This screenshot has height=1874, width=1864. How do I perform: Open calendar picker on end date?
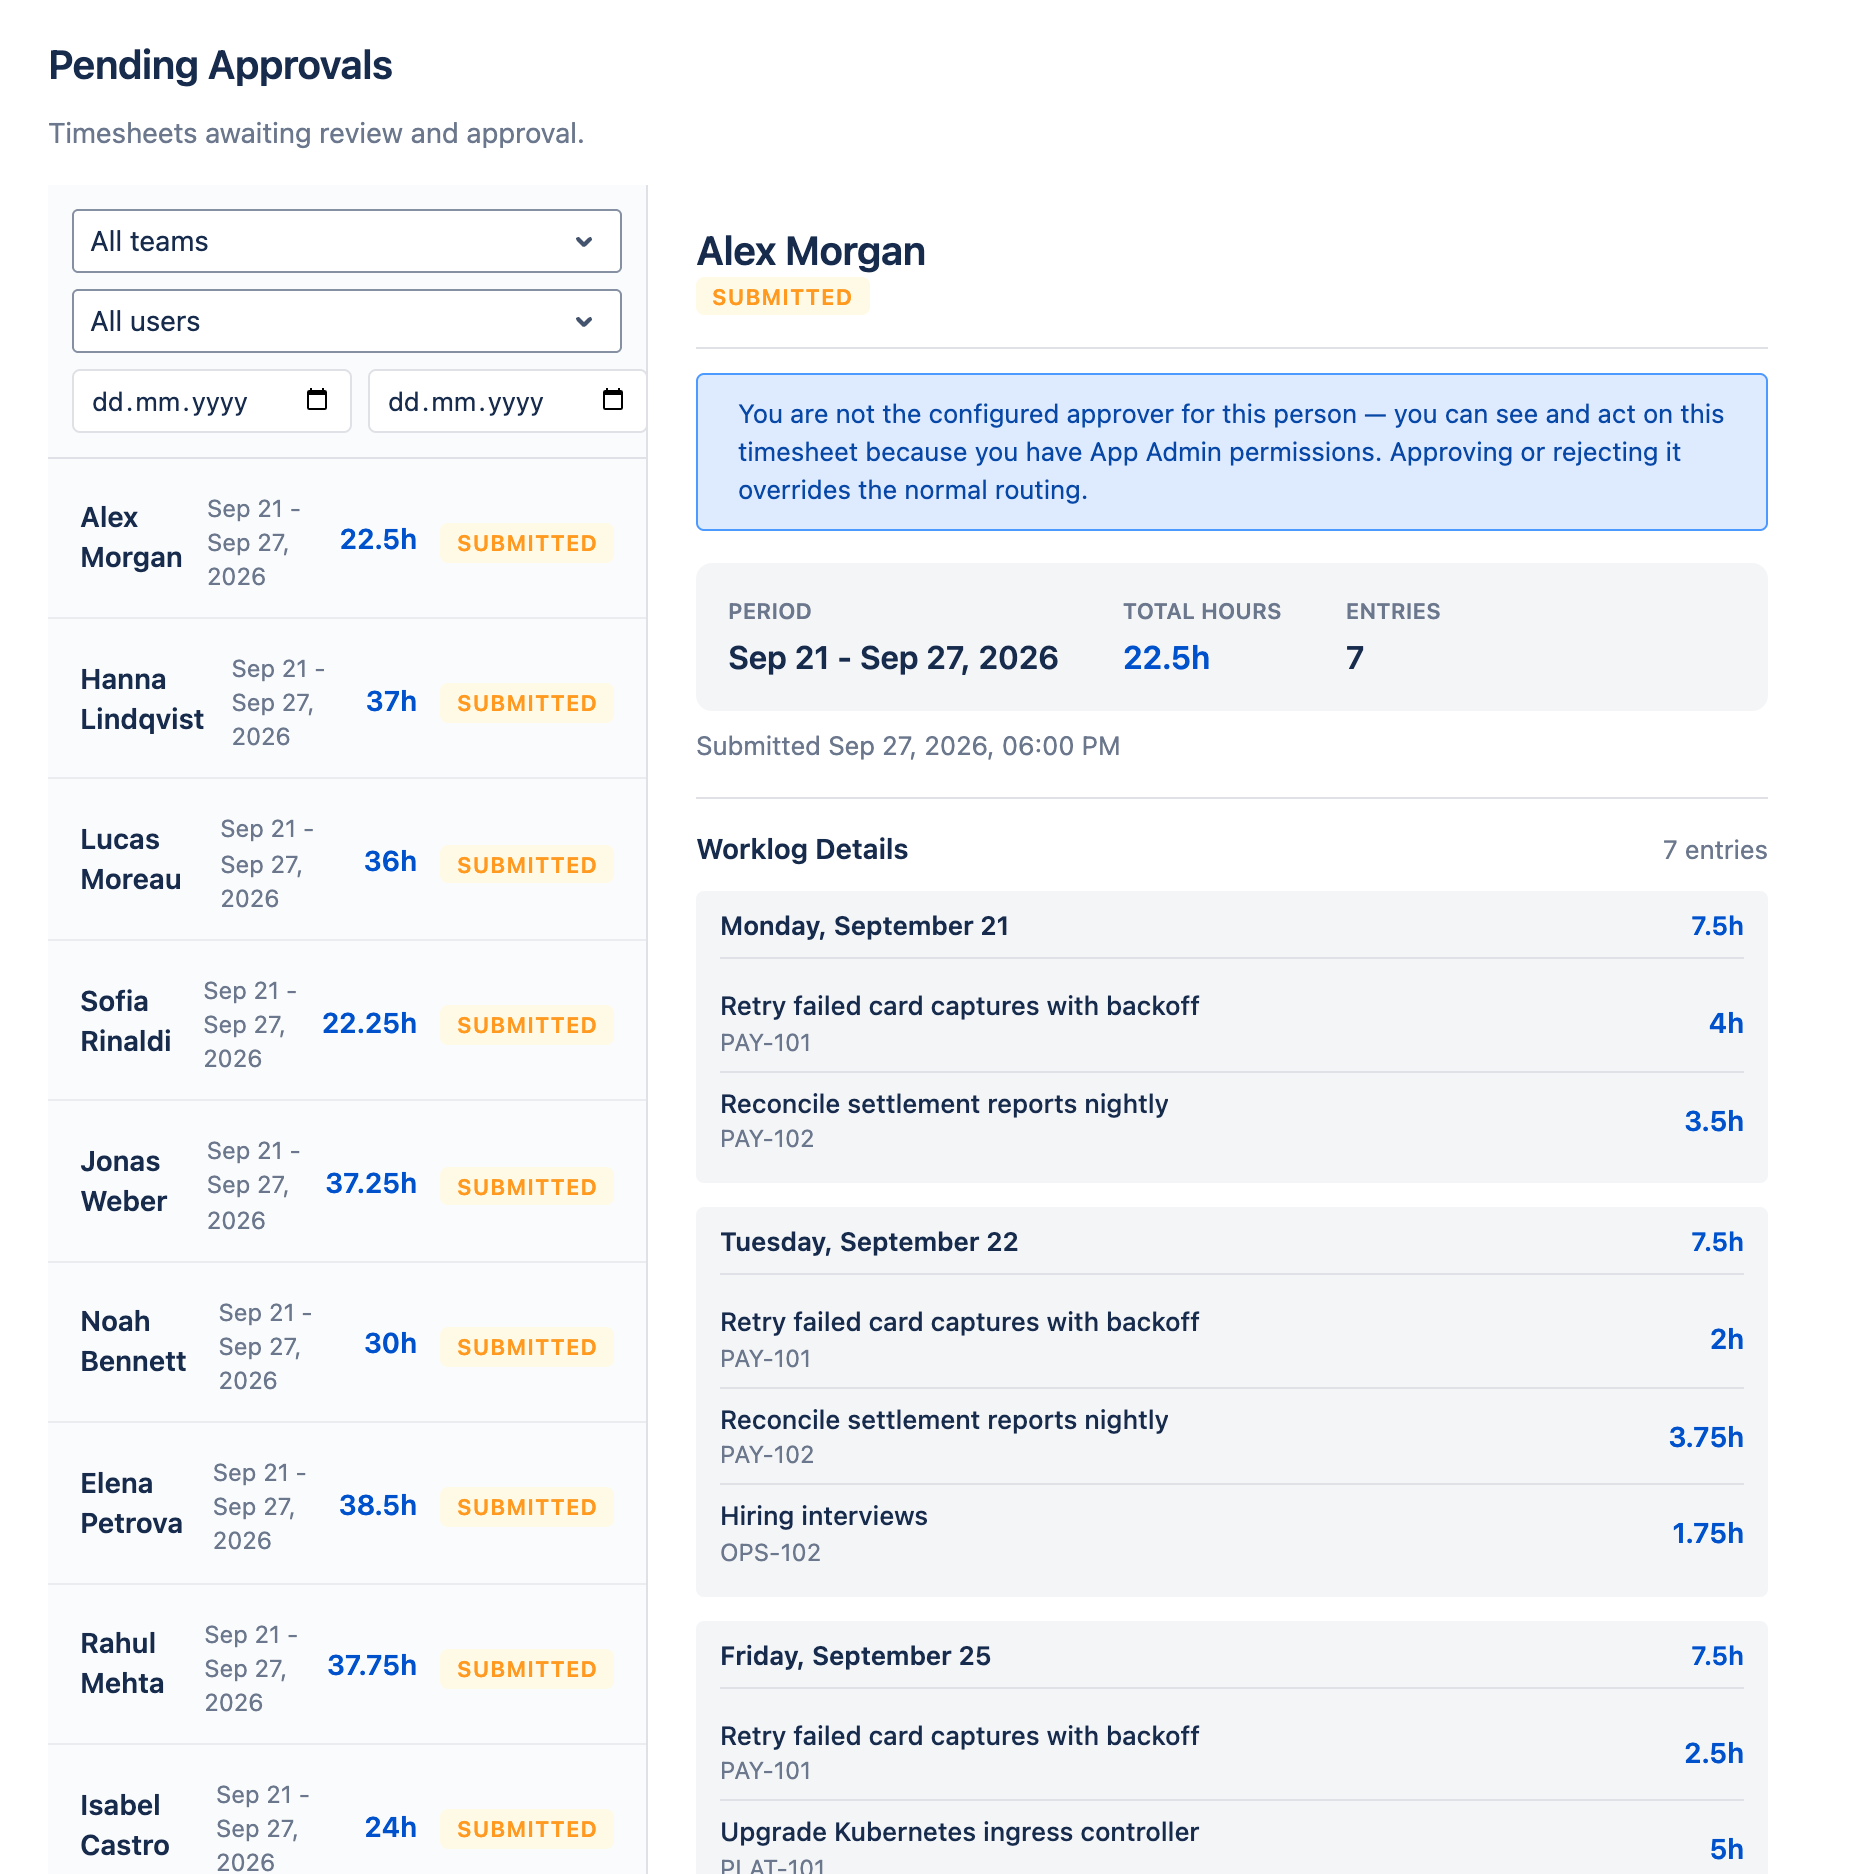613,400
